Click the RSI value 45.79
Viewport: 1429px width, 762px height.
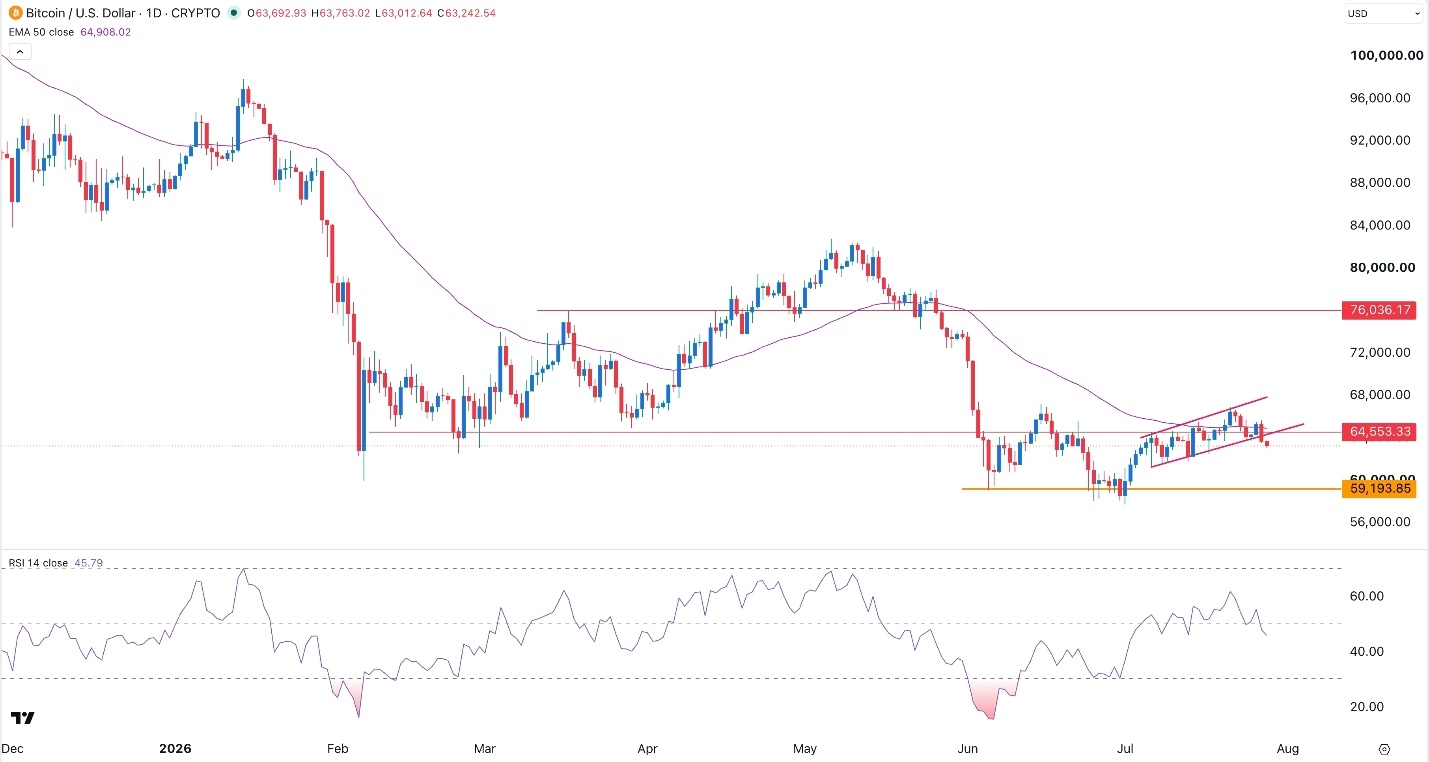(x=85, y=563)
